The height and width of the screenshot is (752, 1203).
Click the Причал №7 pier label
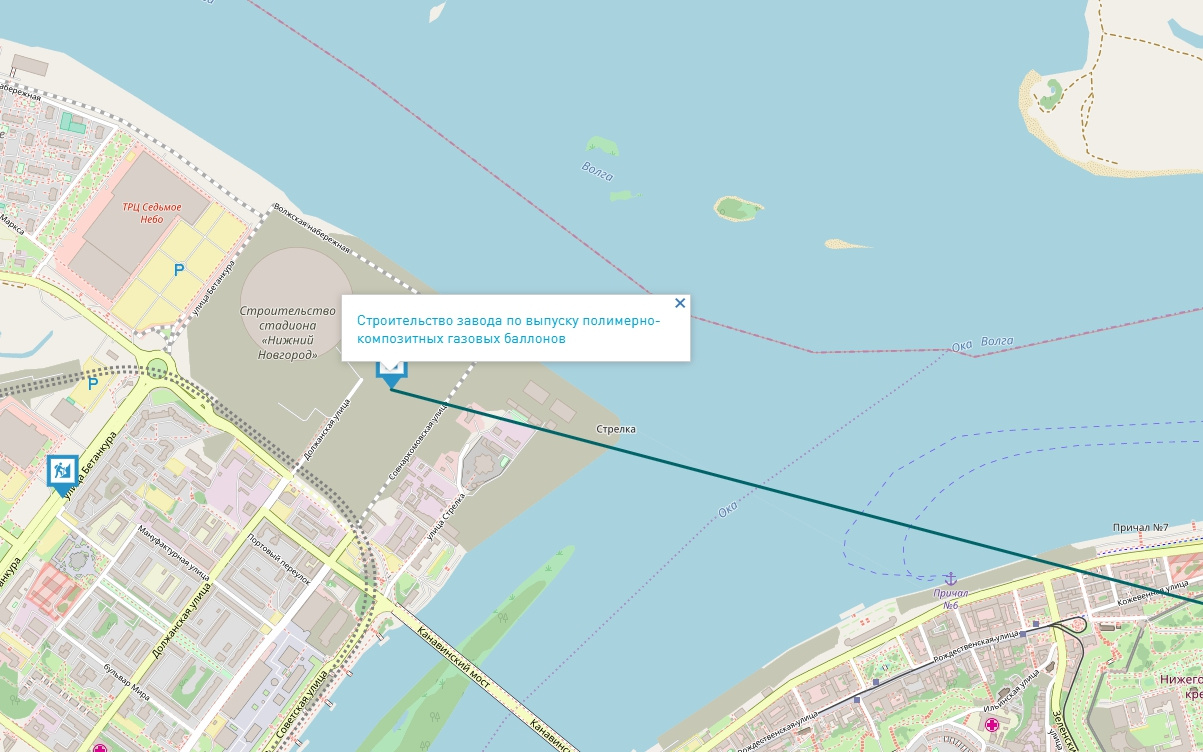click(x=1141, y=527)
